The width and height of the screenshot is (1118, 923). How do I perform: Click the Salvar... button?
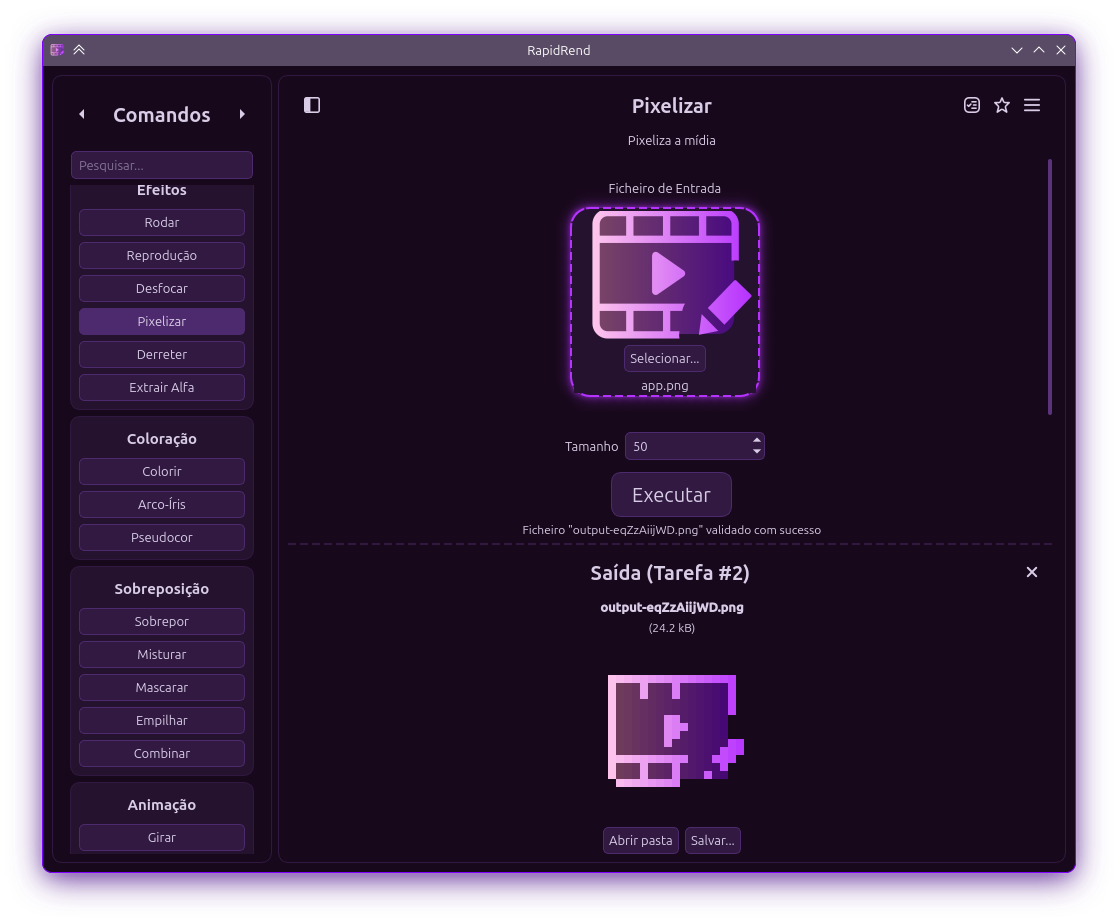coord(712,840)
